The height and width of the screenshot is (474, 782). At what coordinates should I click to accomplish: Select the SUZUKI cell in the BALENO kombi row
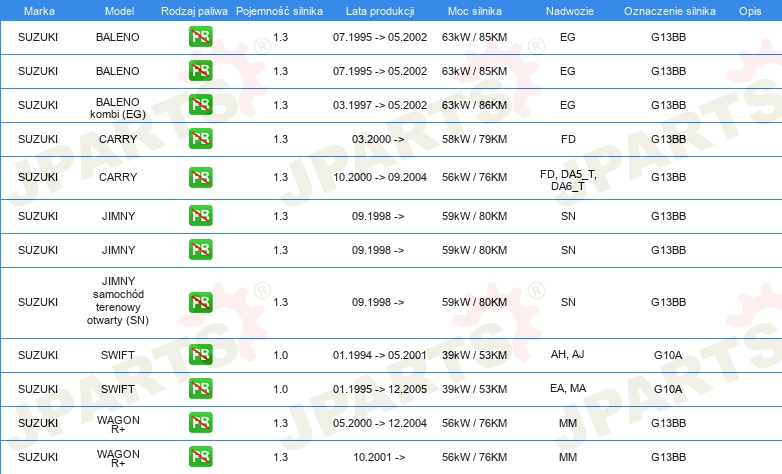tap(38, 105)
